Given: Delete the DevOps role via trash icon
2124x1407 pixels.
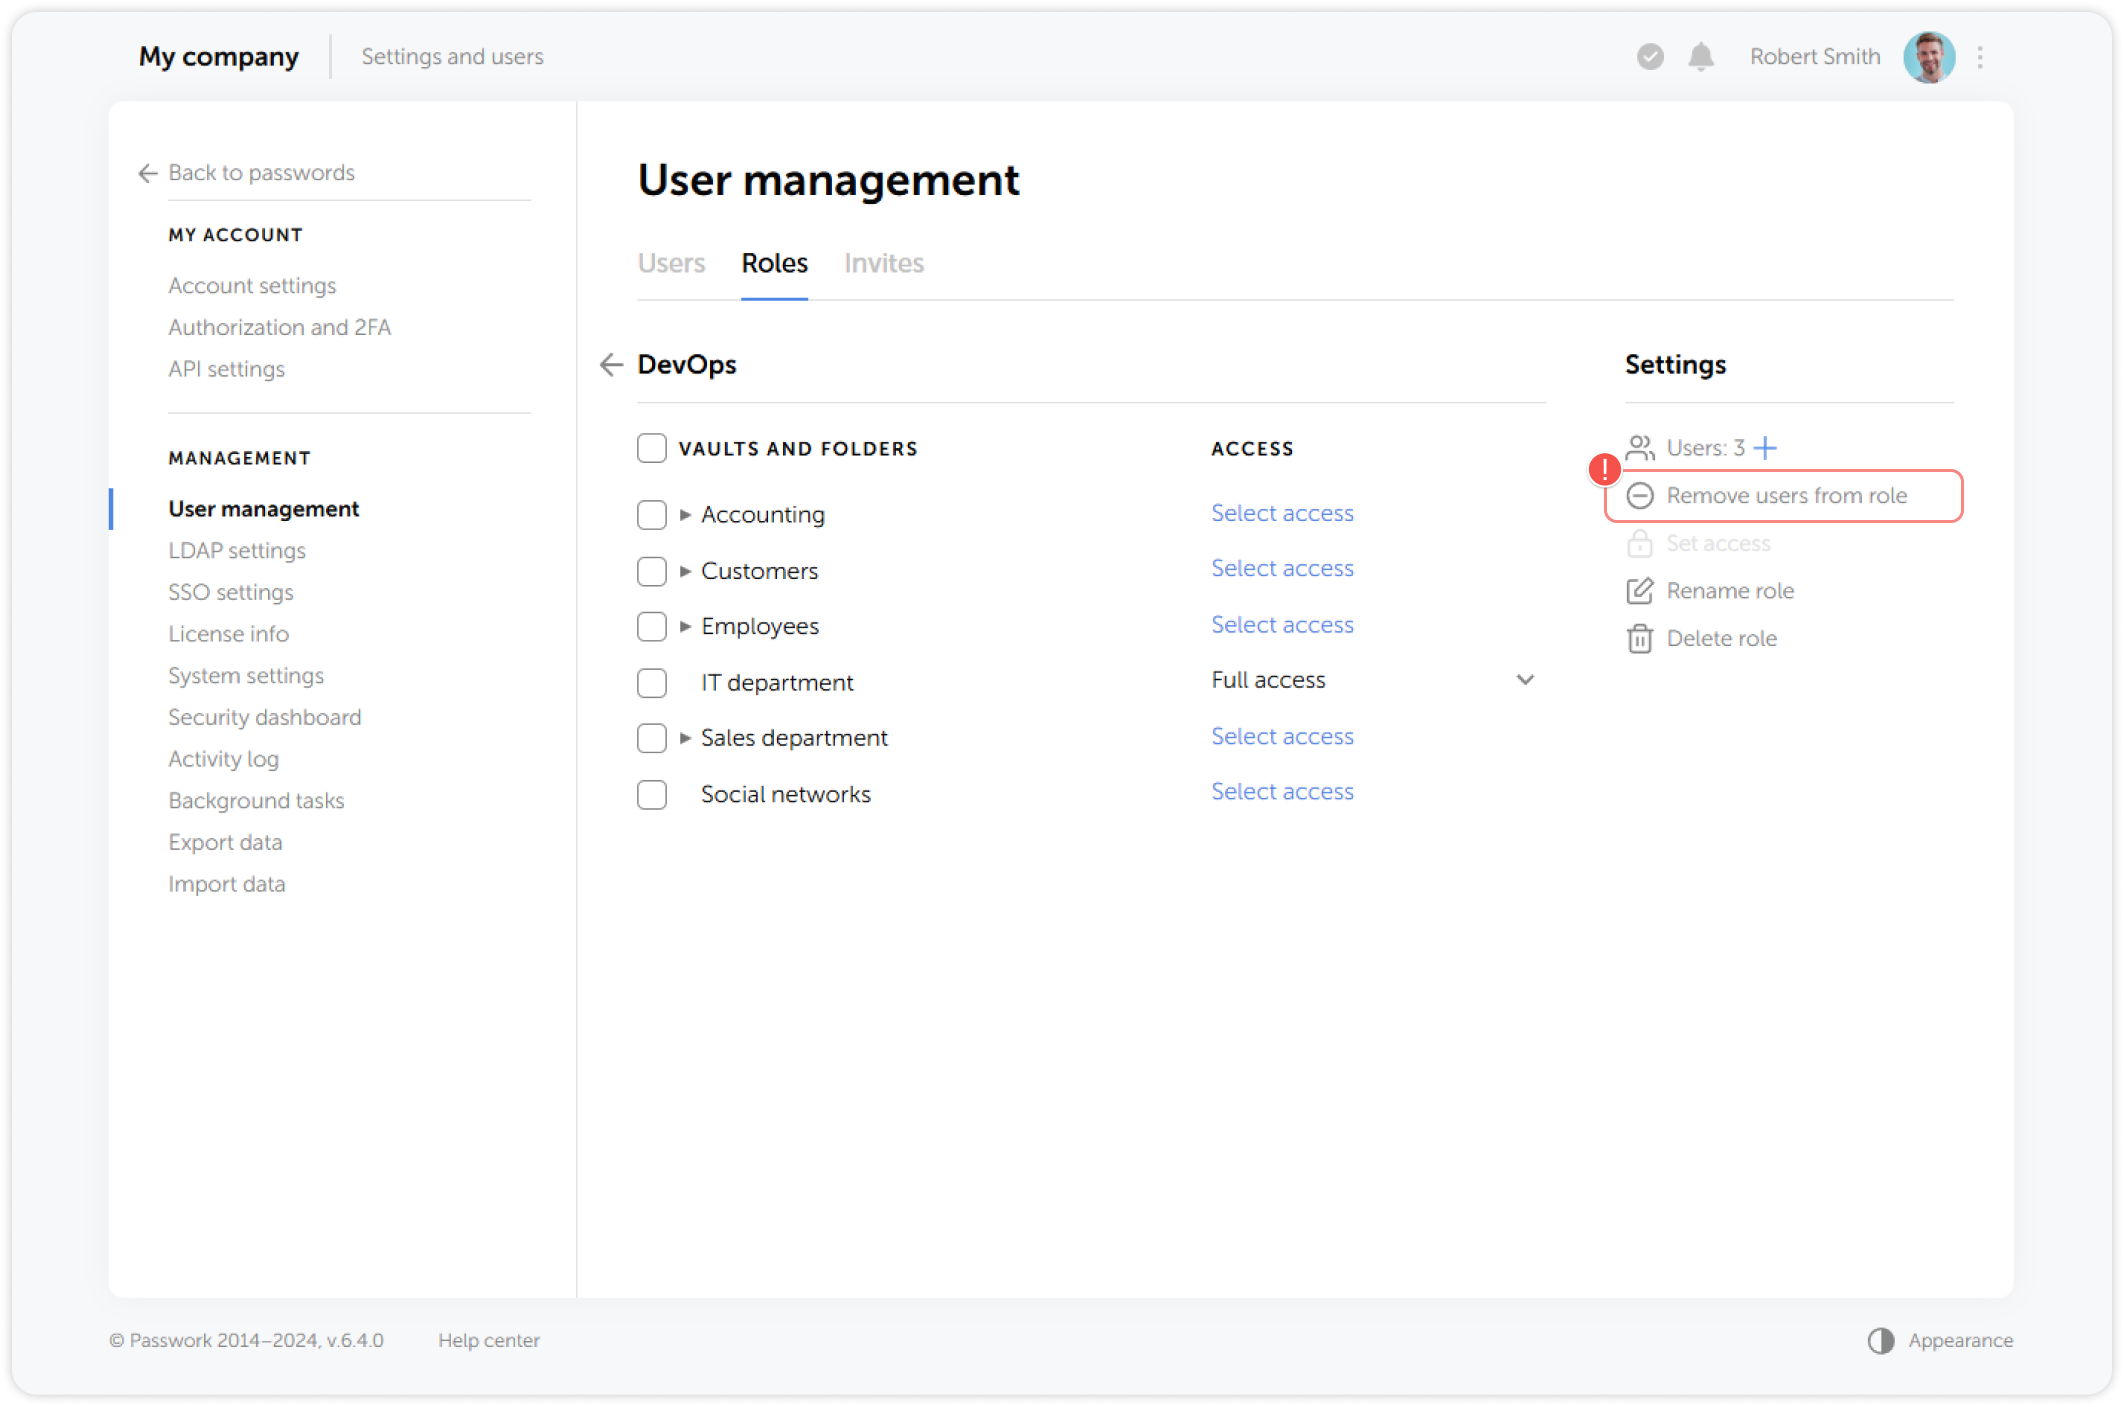Looking at the screenshot, I should 1640,638.
